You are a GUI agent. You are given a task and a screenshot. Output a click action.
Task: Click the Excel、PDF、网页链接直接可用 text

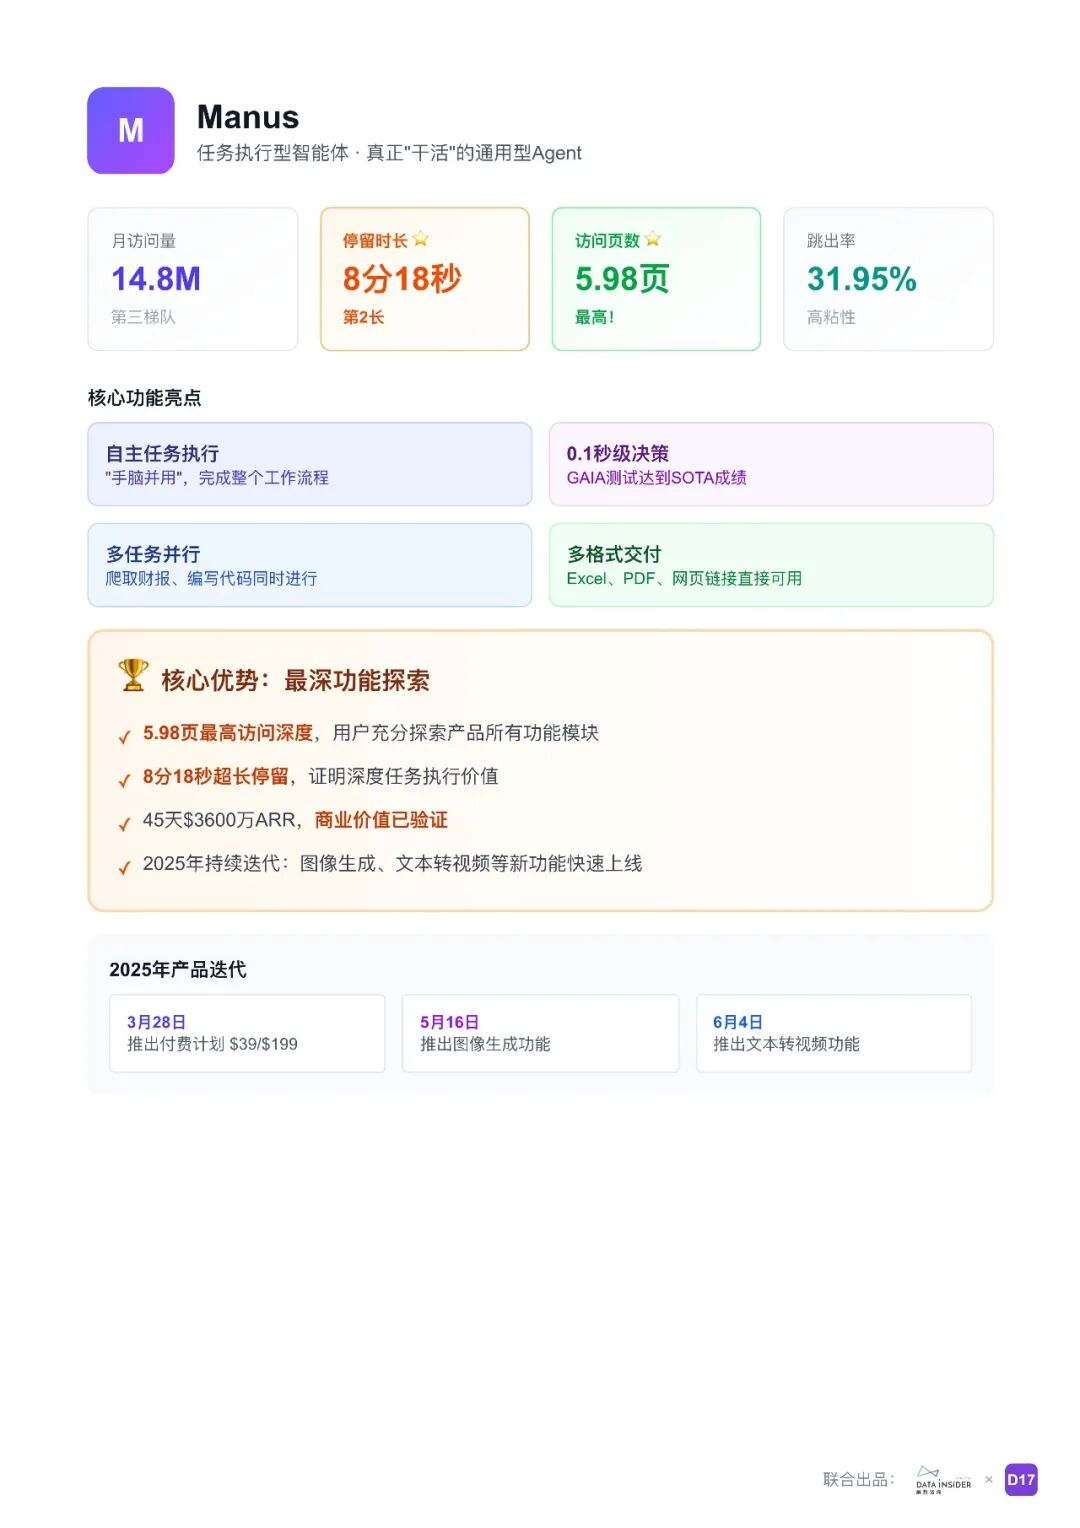(x=684, y=579)
